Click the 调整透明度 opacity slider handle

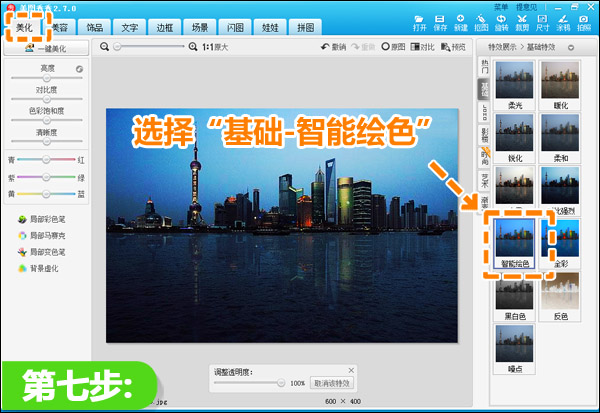point(281,383)
